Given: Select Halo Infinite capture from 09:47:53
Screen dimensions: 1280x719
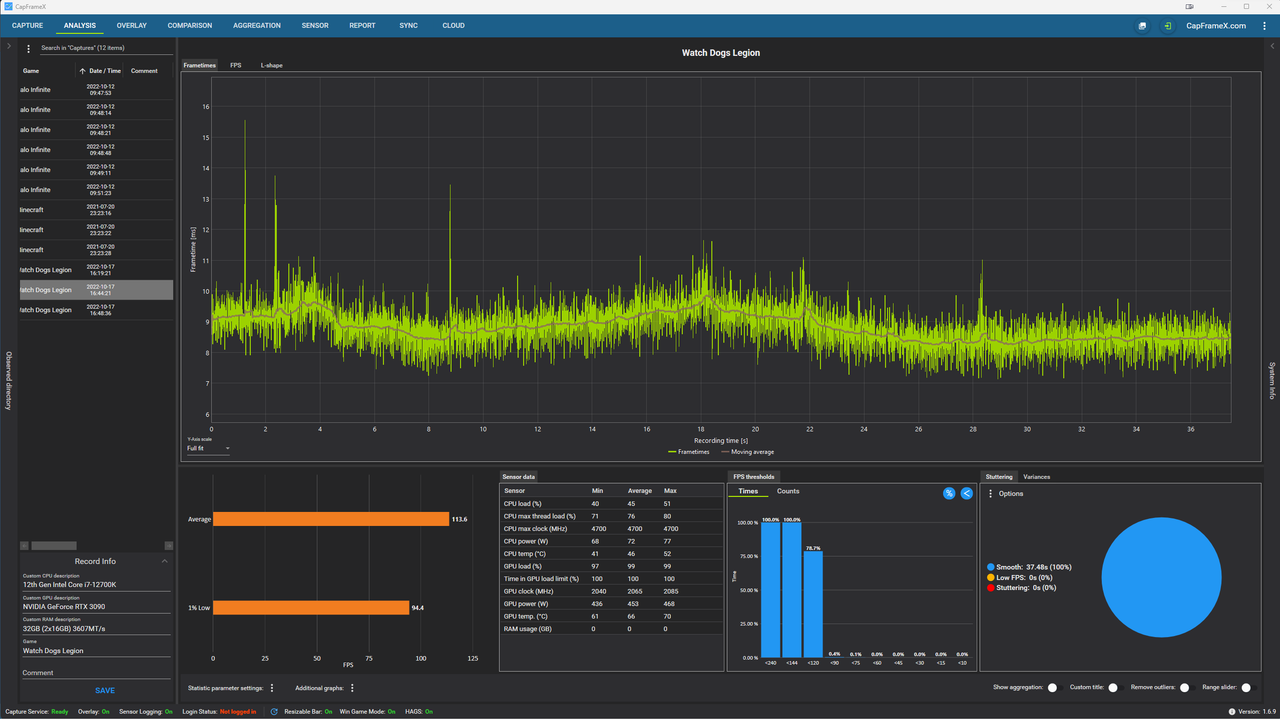Looking at the screenshot, I should [x=96, y=90].
